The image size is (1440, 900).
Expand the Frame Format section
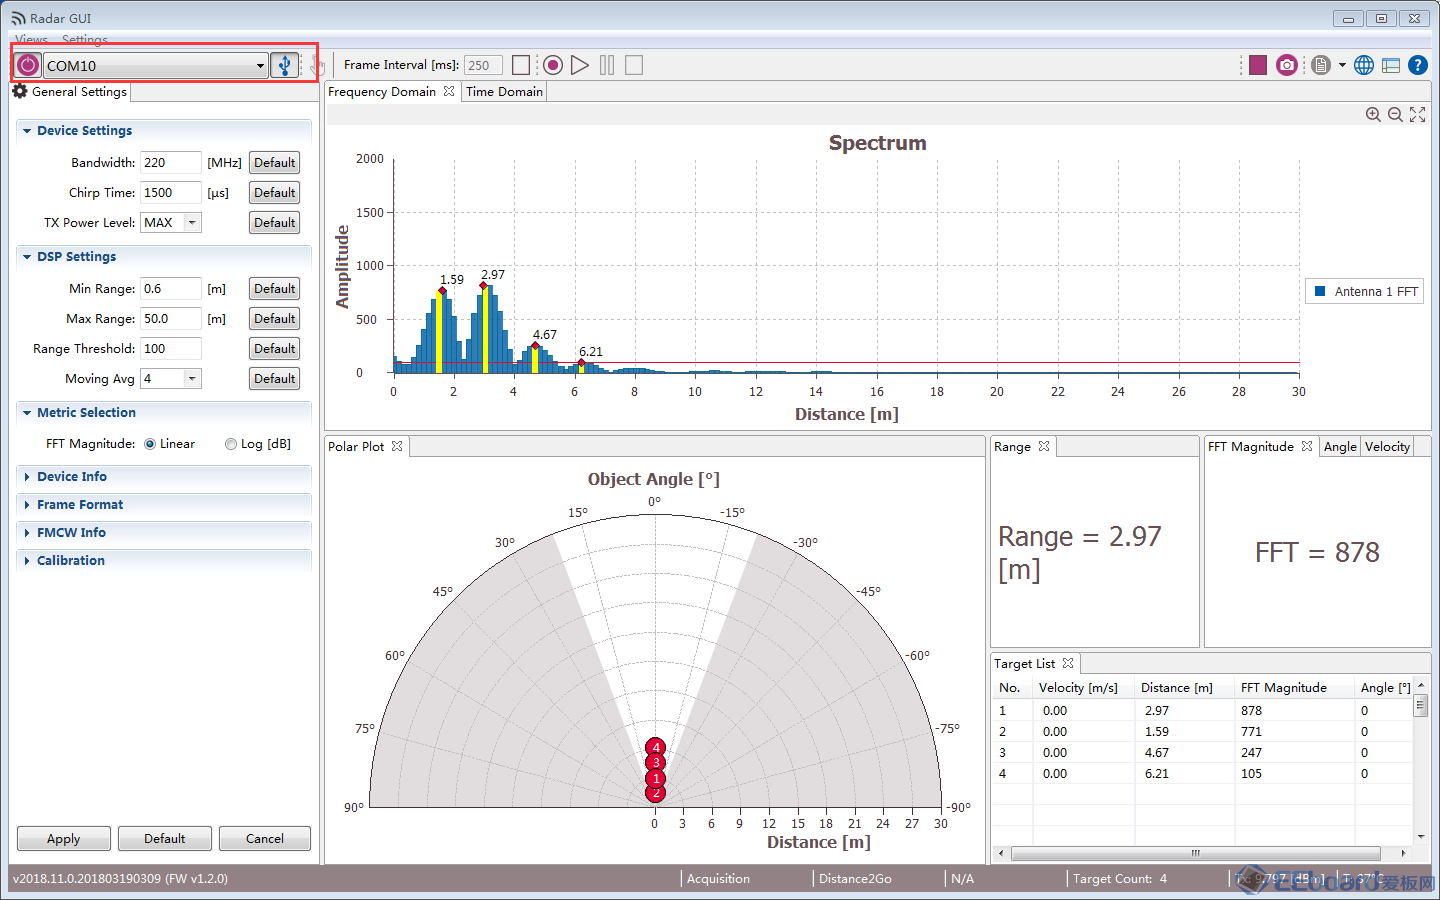click(x=27, y=505)
